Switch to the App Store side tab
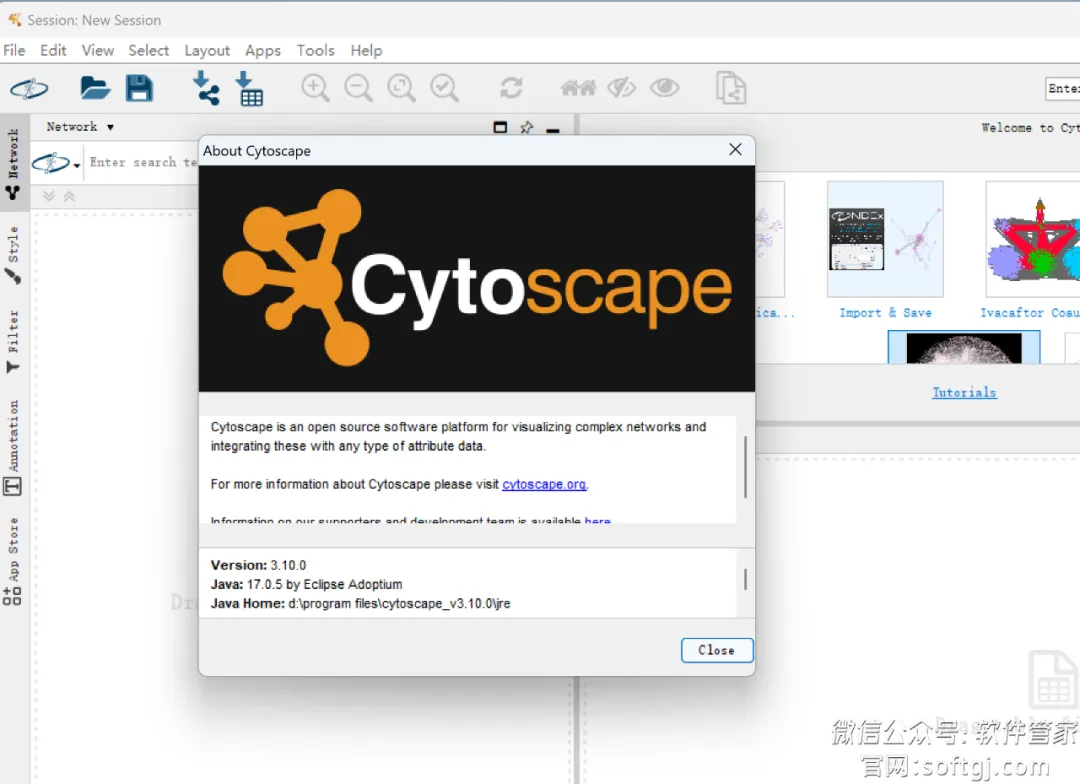1080x784 pixels. pyautogui.click(x=13, y=561)
